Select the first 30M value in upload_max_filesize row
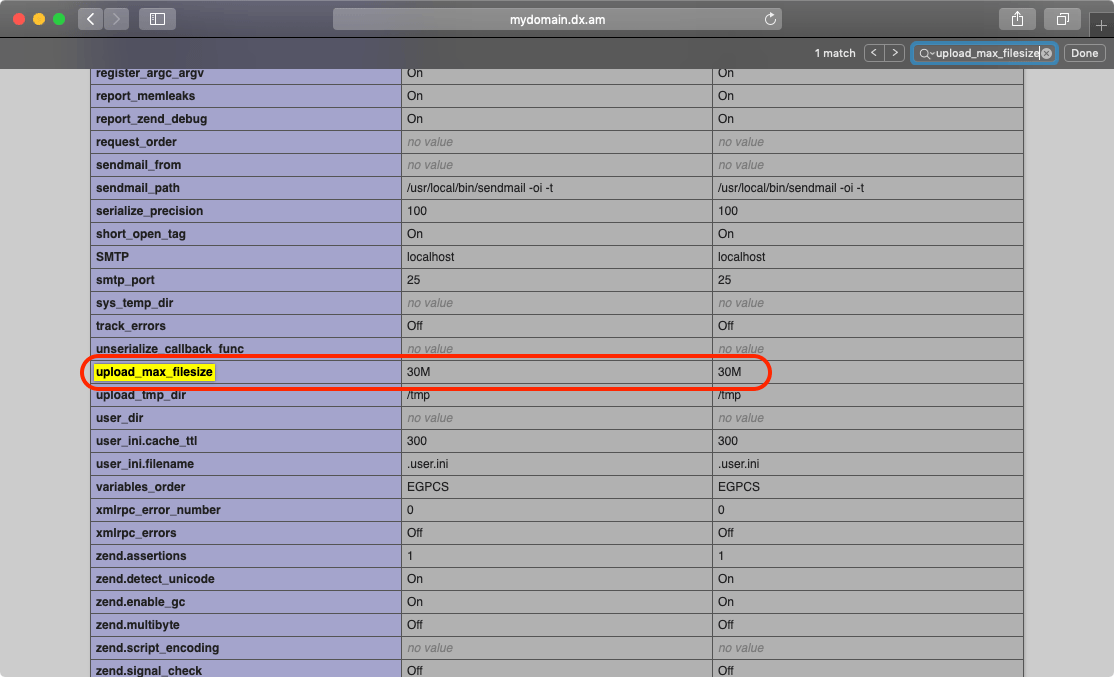Image resolution: width=1114 pixels, height=677 pixels. (x=419, y=372)
